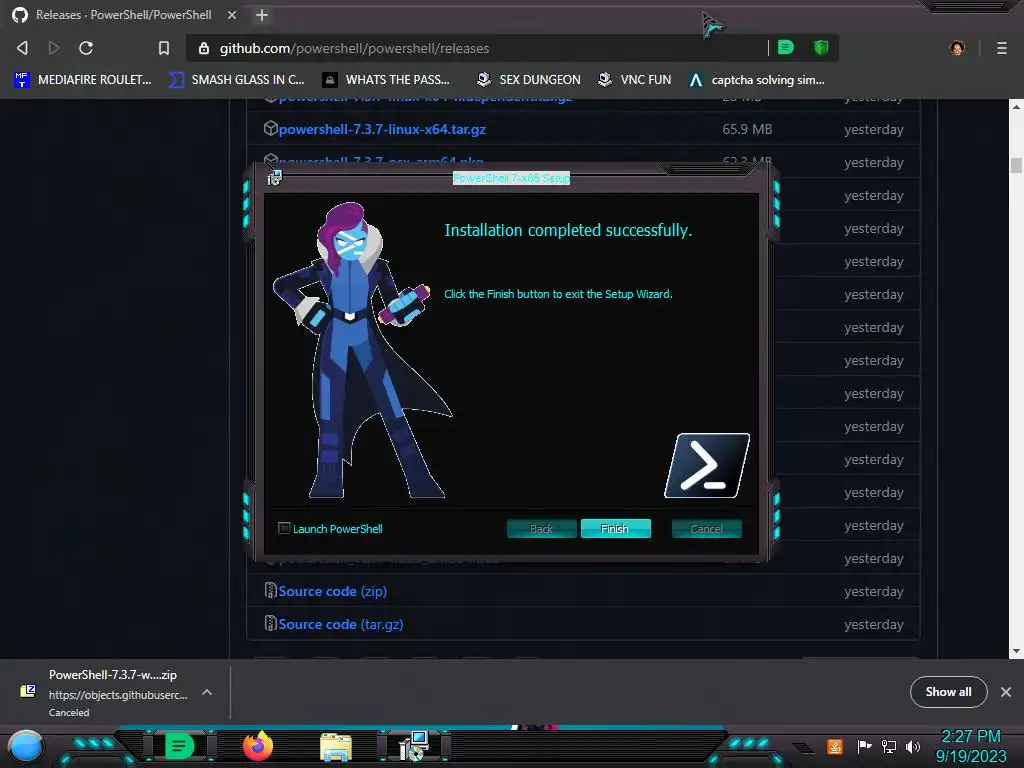Viewport: 1024px width, 768px height.
Task: Download Source code (zip)
Action: 332,591
